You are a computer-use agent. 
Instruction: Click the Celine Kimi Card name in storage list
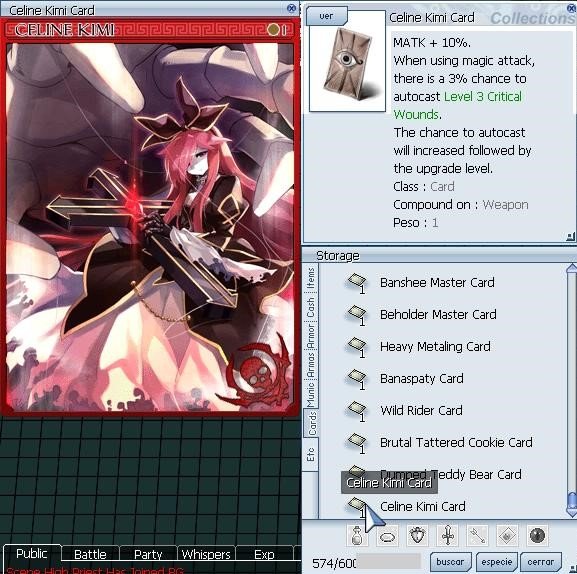coord(423,507)
